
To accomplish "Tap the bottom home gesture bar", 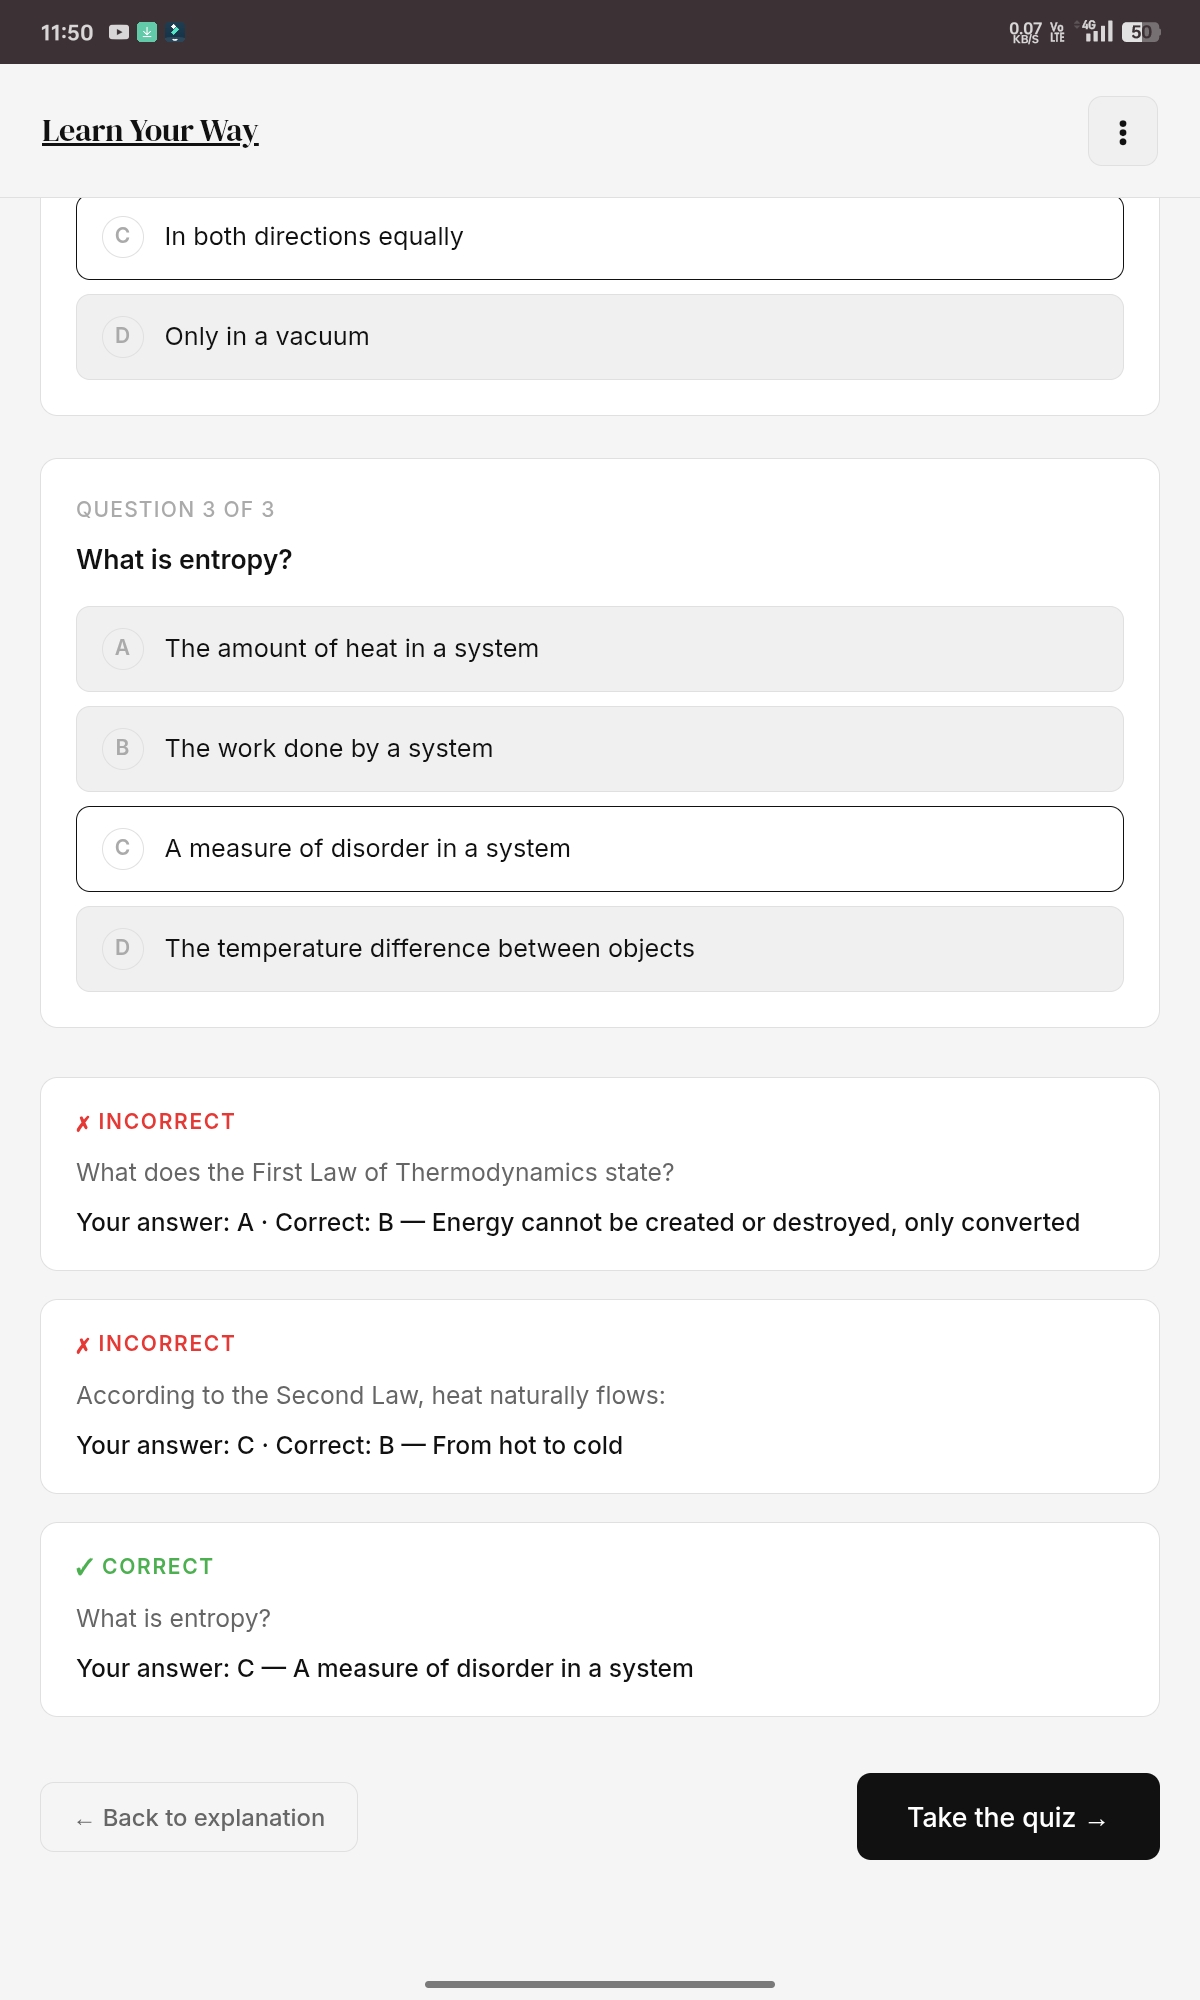I will click(600, 1984).
